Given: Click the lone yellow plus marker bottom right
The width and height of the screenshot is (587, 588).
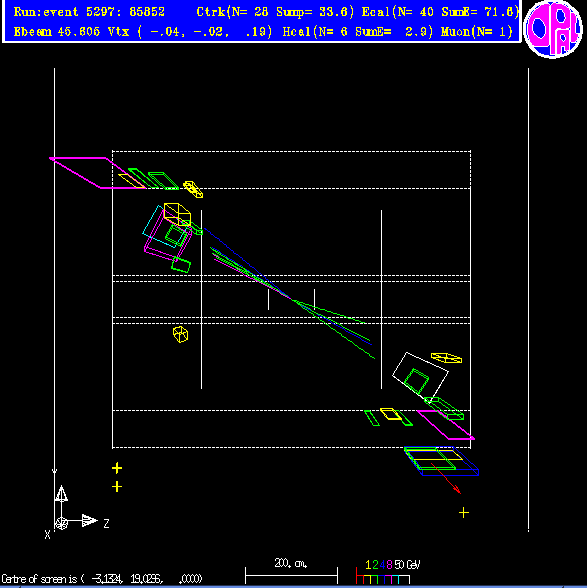Looking at the screenshot, I should 464,513.
